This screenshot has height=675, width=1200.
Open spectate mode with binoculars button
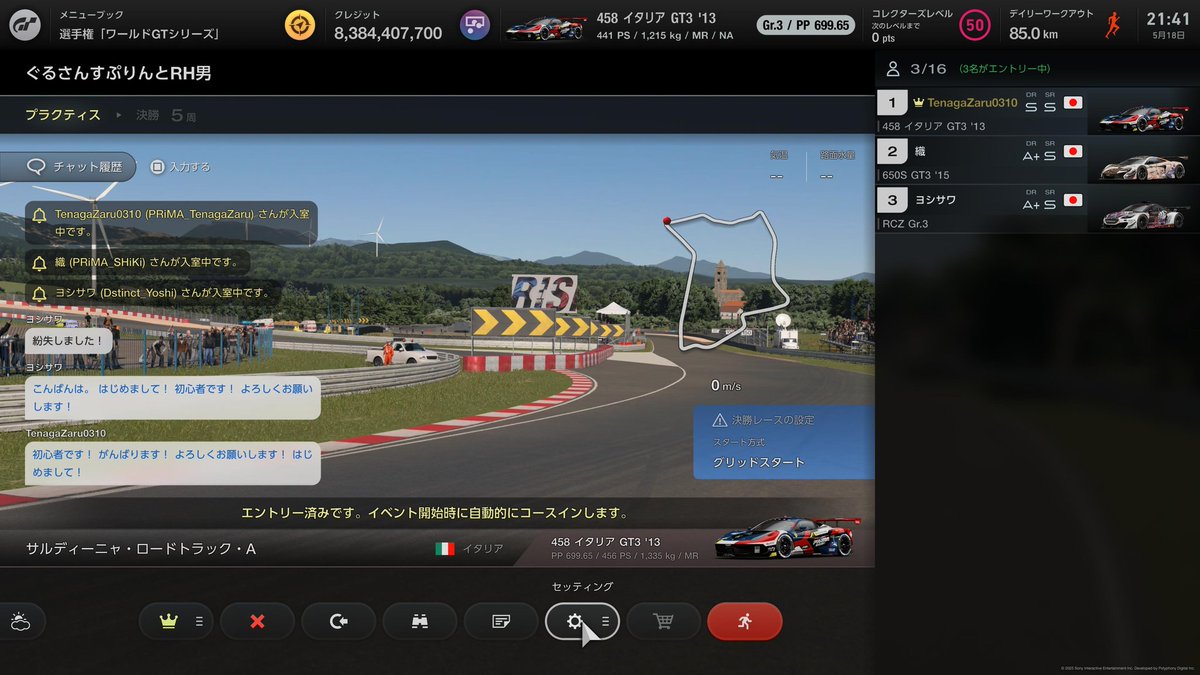[x=420, y=621]
